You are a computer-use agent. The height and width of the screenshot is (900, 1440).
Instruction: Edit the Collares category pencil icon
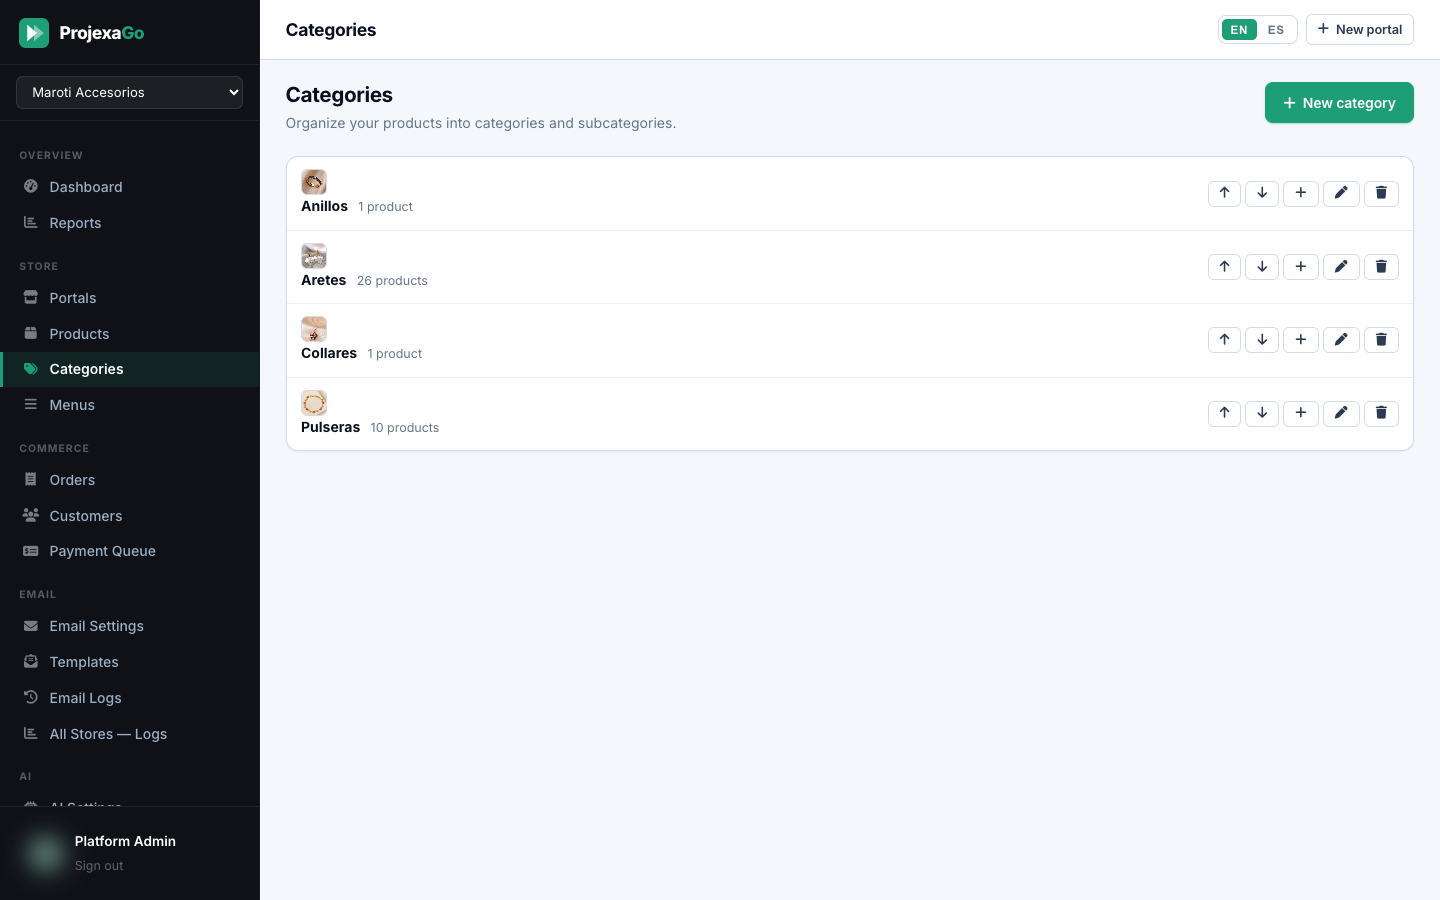click(1341, 340)
